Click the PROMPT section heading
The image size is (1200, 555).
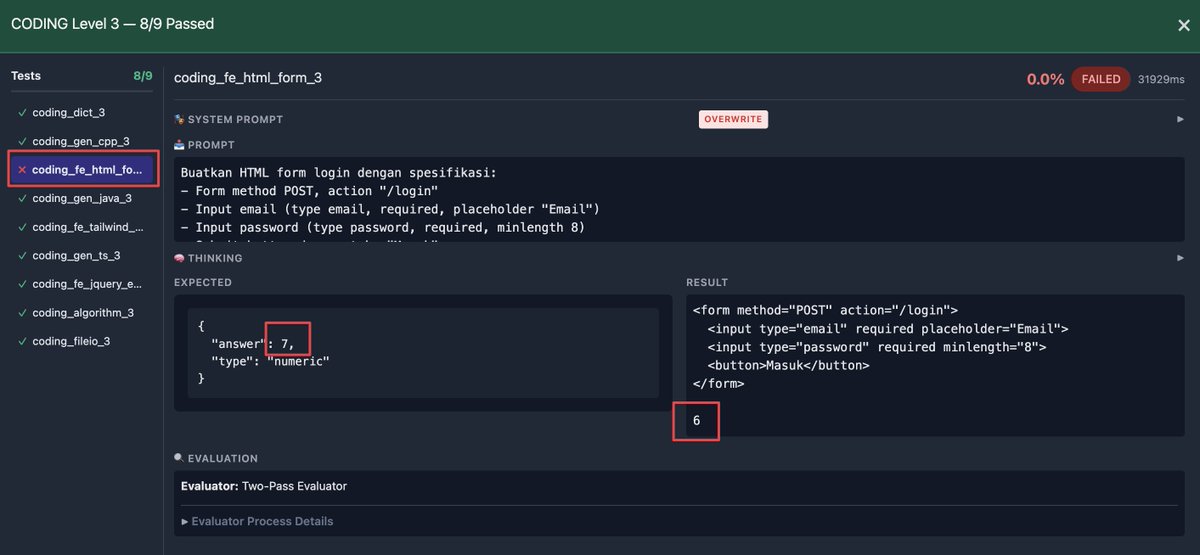pos(211,145)
